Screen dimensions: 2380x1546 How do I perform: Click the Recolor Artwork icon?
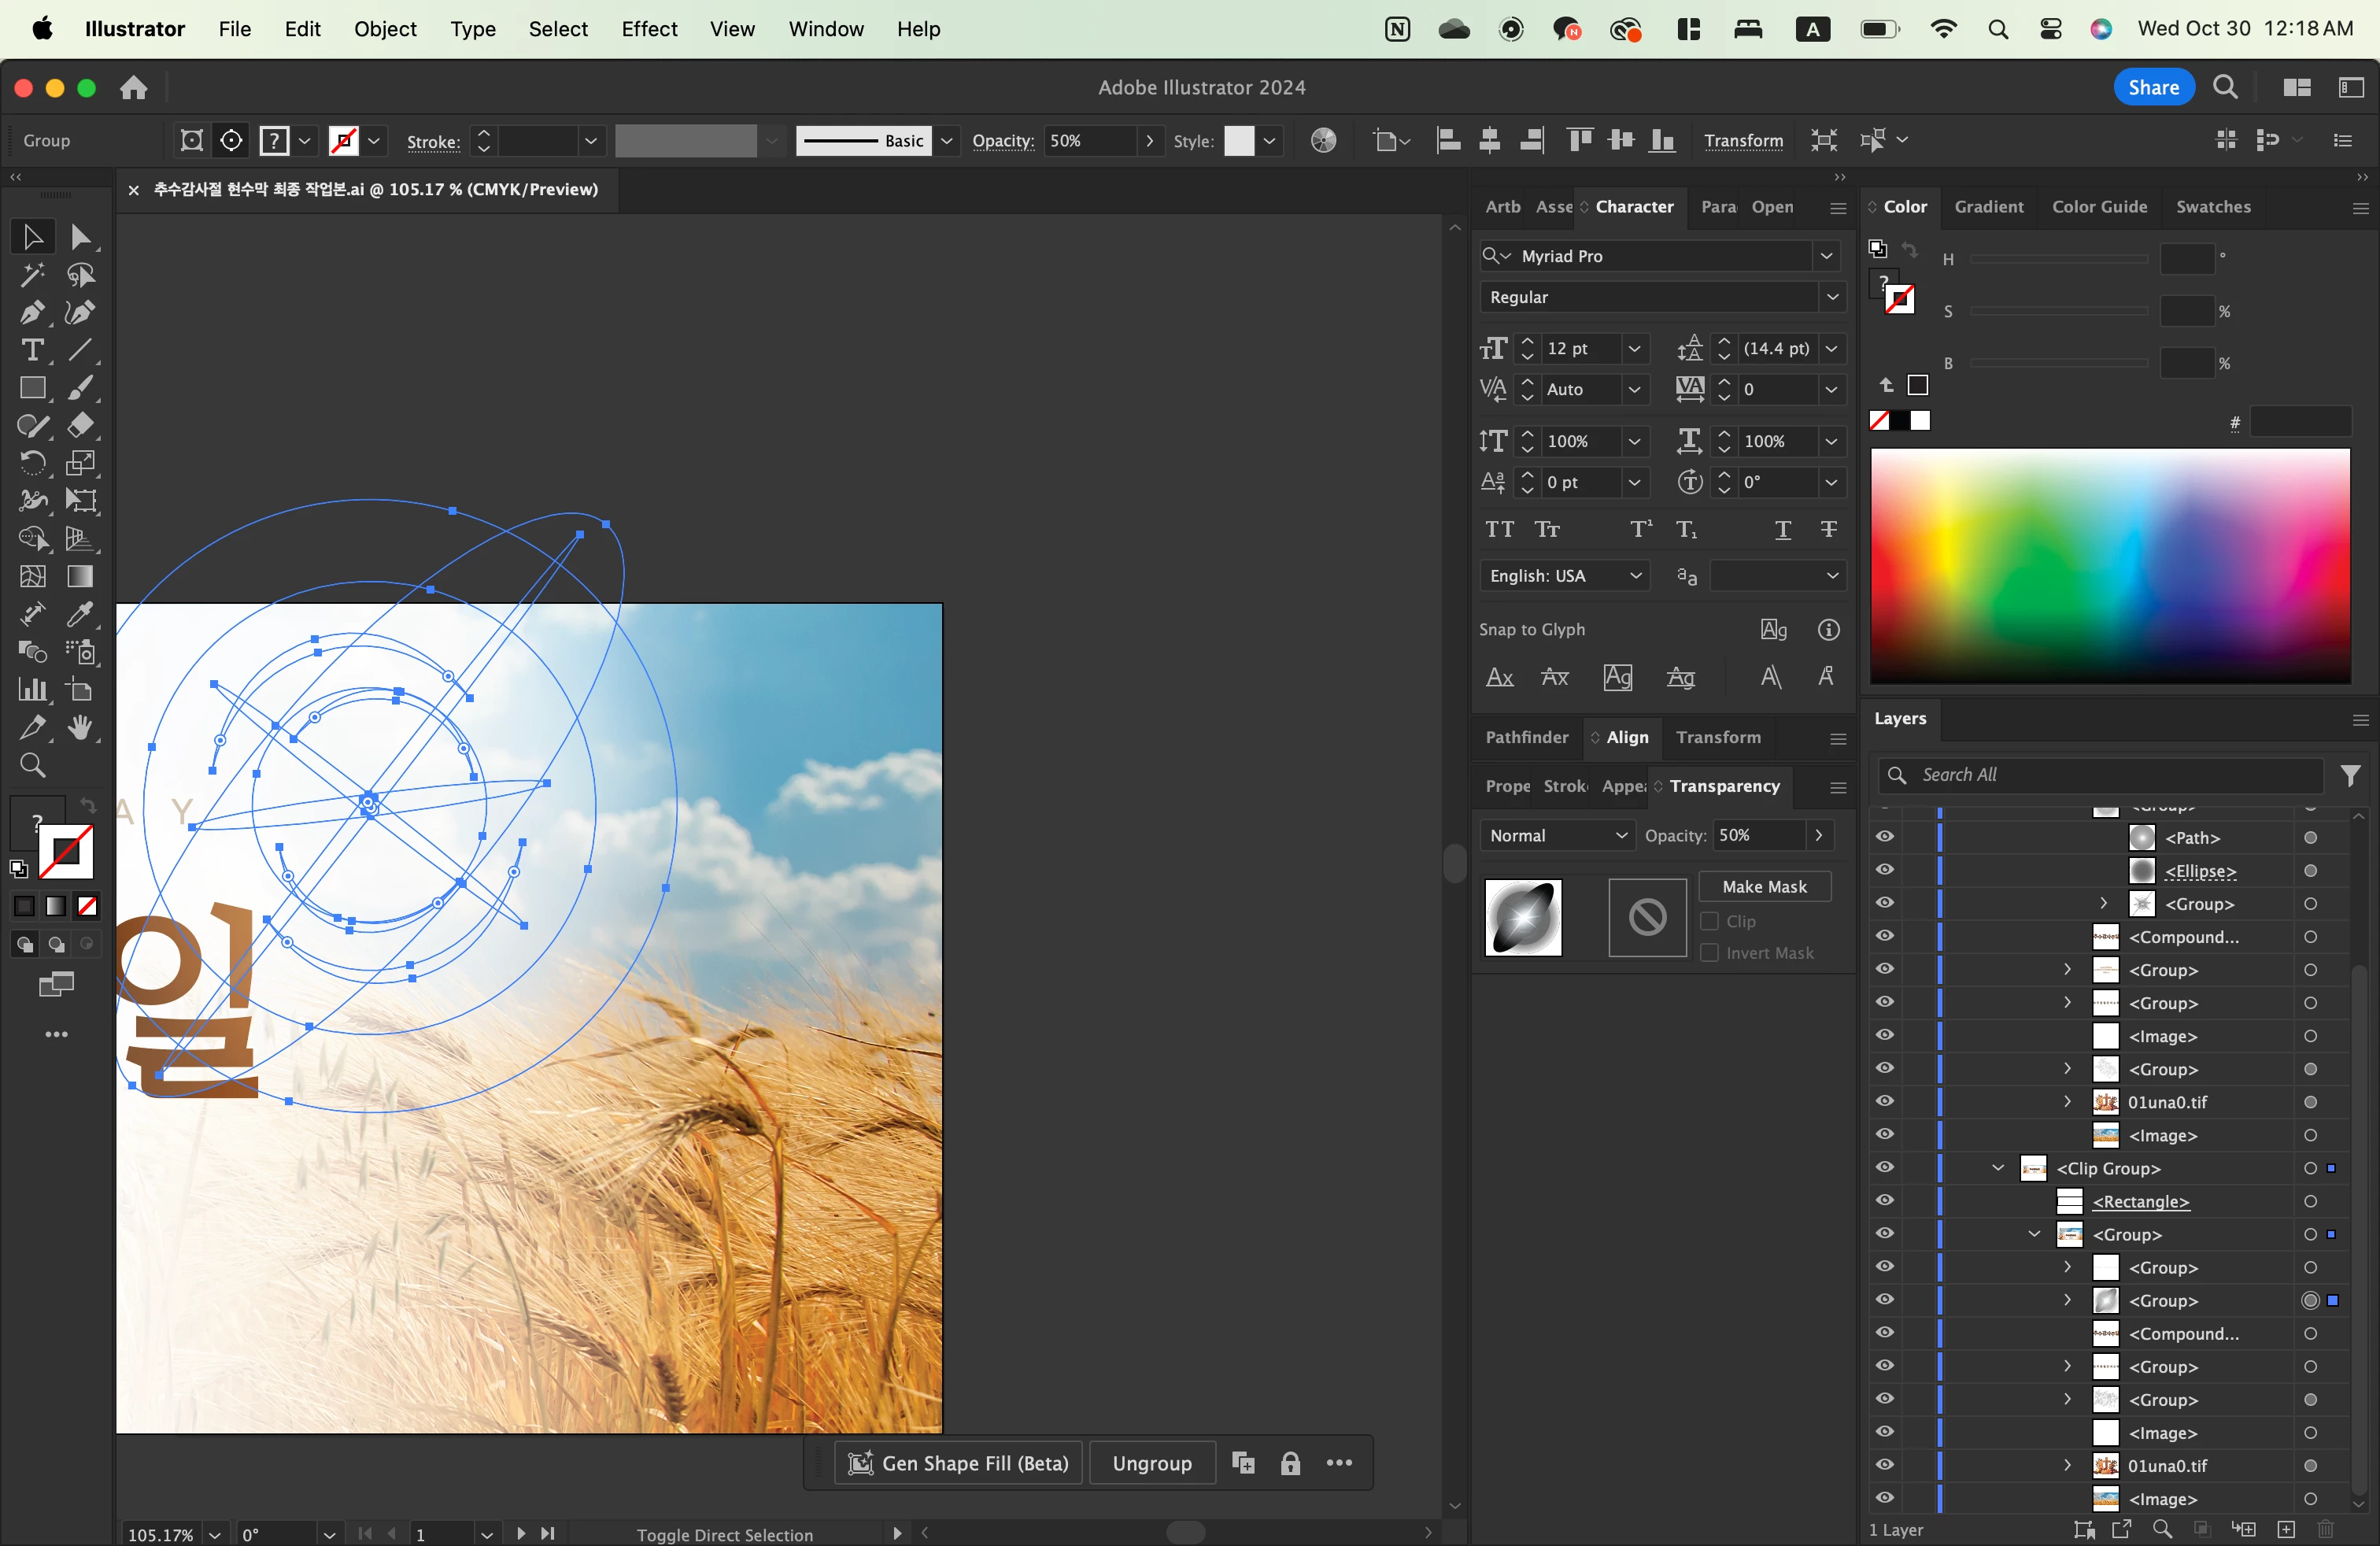1323,141
